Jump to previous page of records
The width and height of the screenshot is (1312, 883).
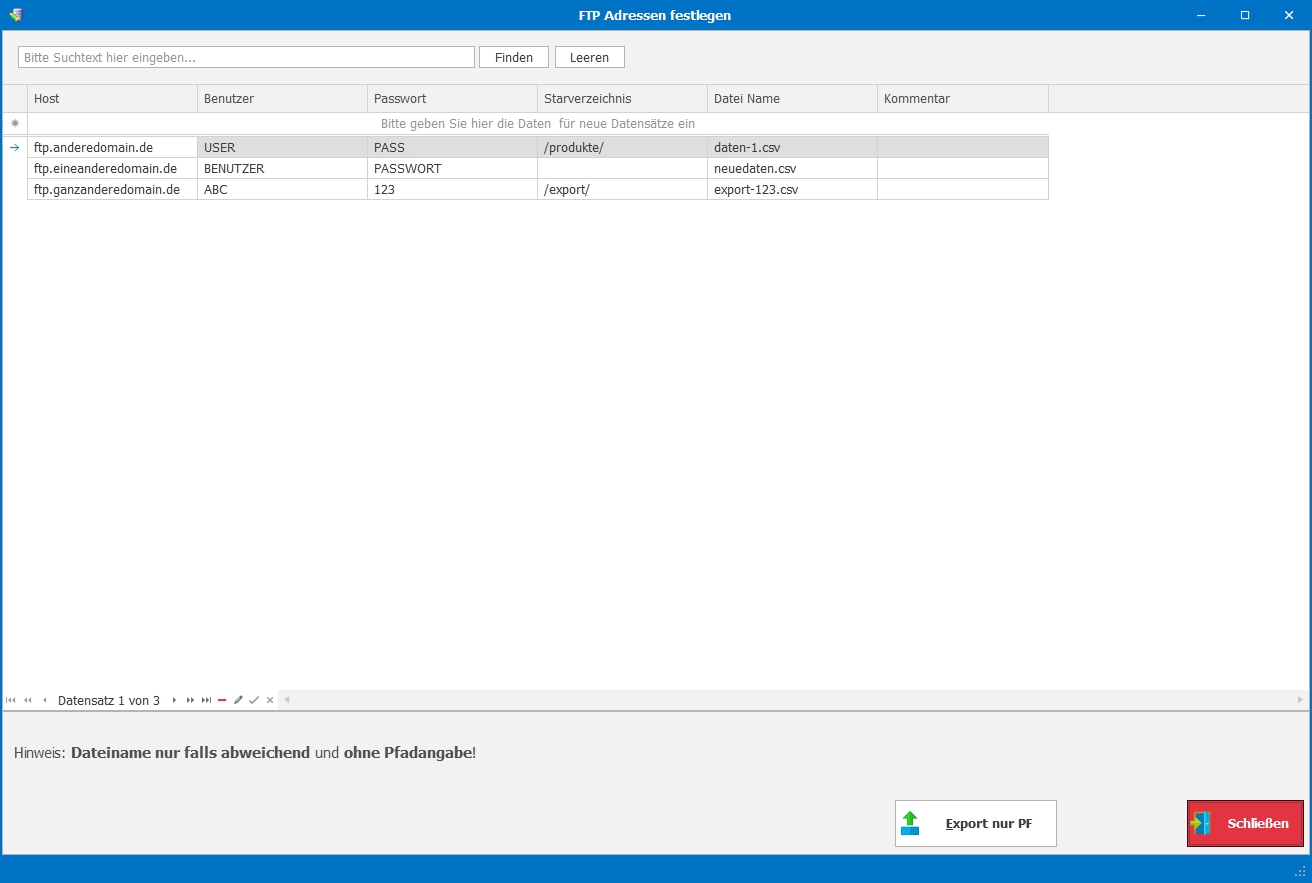[x=27, y=700]
